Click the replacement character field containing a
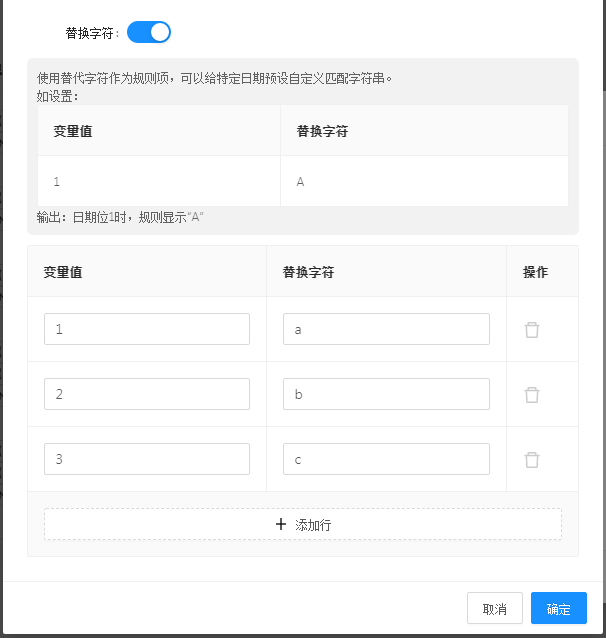 (386, 329)
